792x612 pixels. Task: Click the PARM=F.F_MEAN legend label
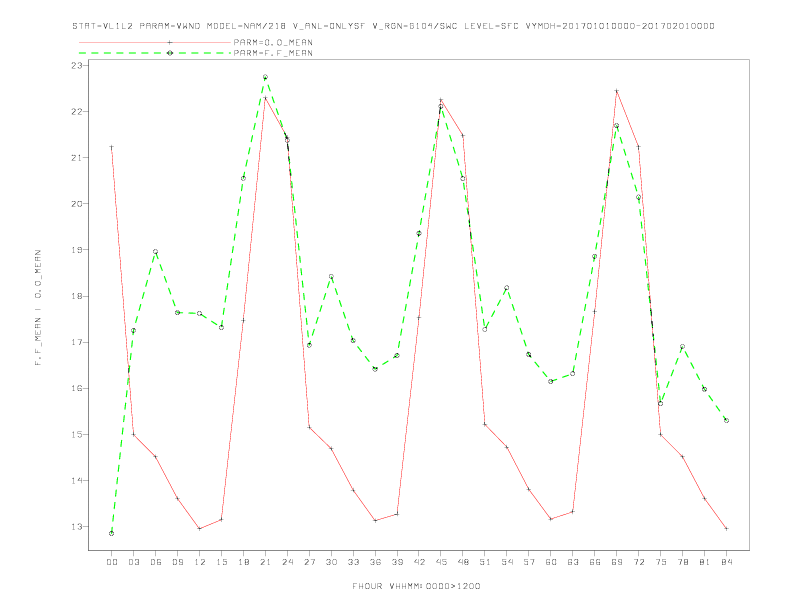pyautogui.click(x=273, y=53)
